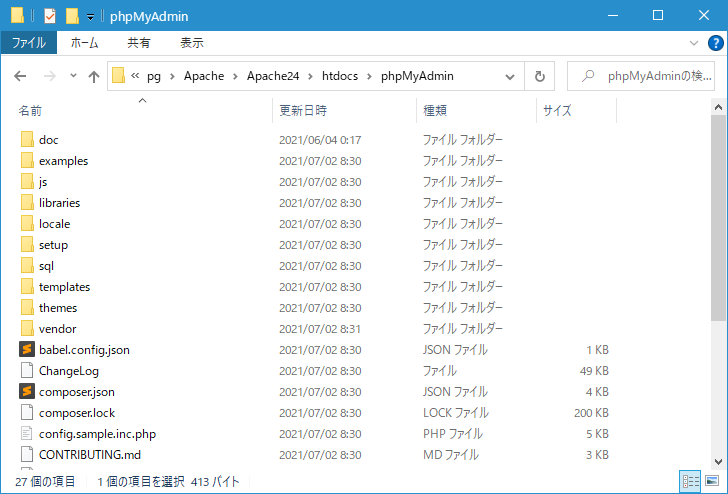Sort by 更新日時 column header
This screenshot has height=494, width=728.
click(344, 110)
